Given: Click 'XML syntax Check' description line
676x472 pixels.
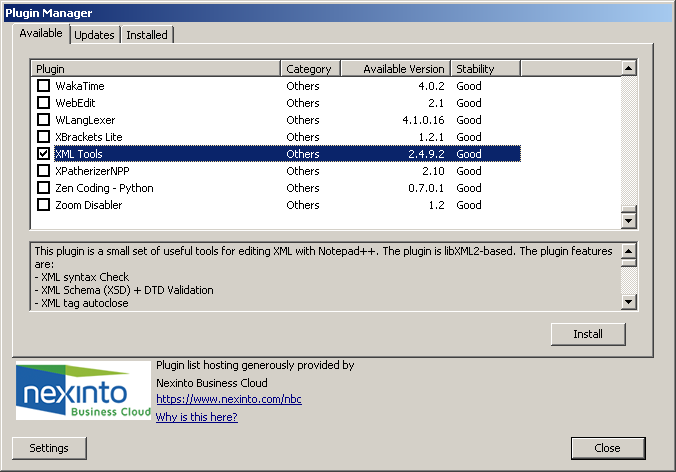Looking at the screenshot, I should coord(82,277).
